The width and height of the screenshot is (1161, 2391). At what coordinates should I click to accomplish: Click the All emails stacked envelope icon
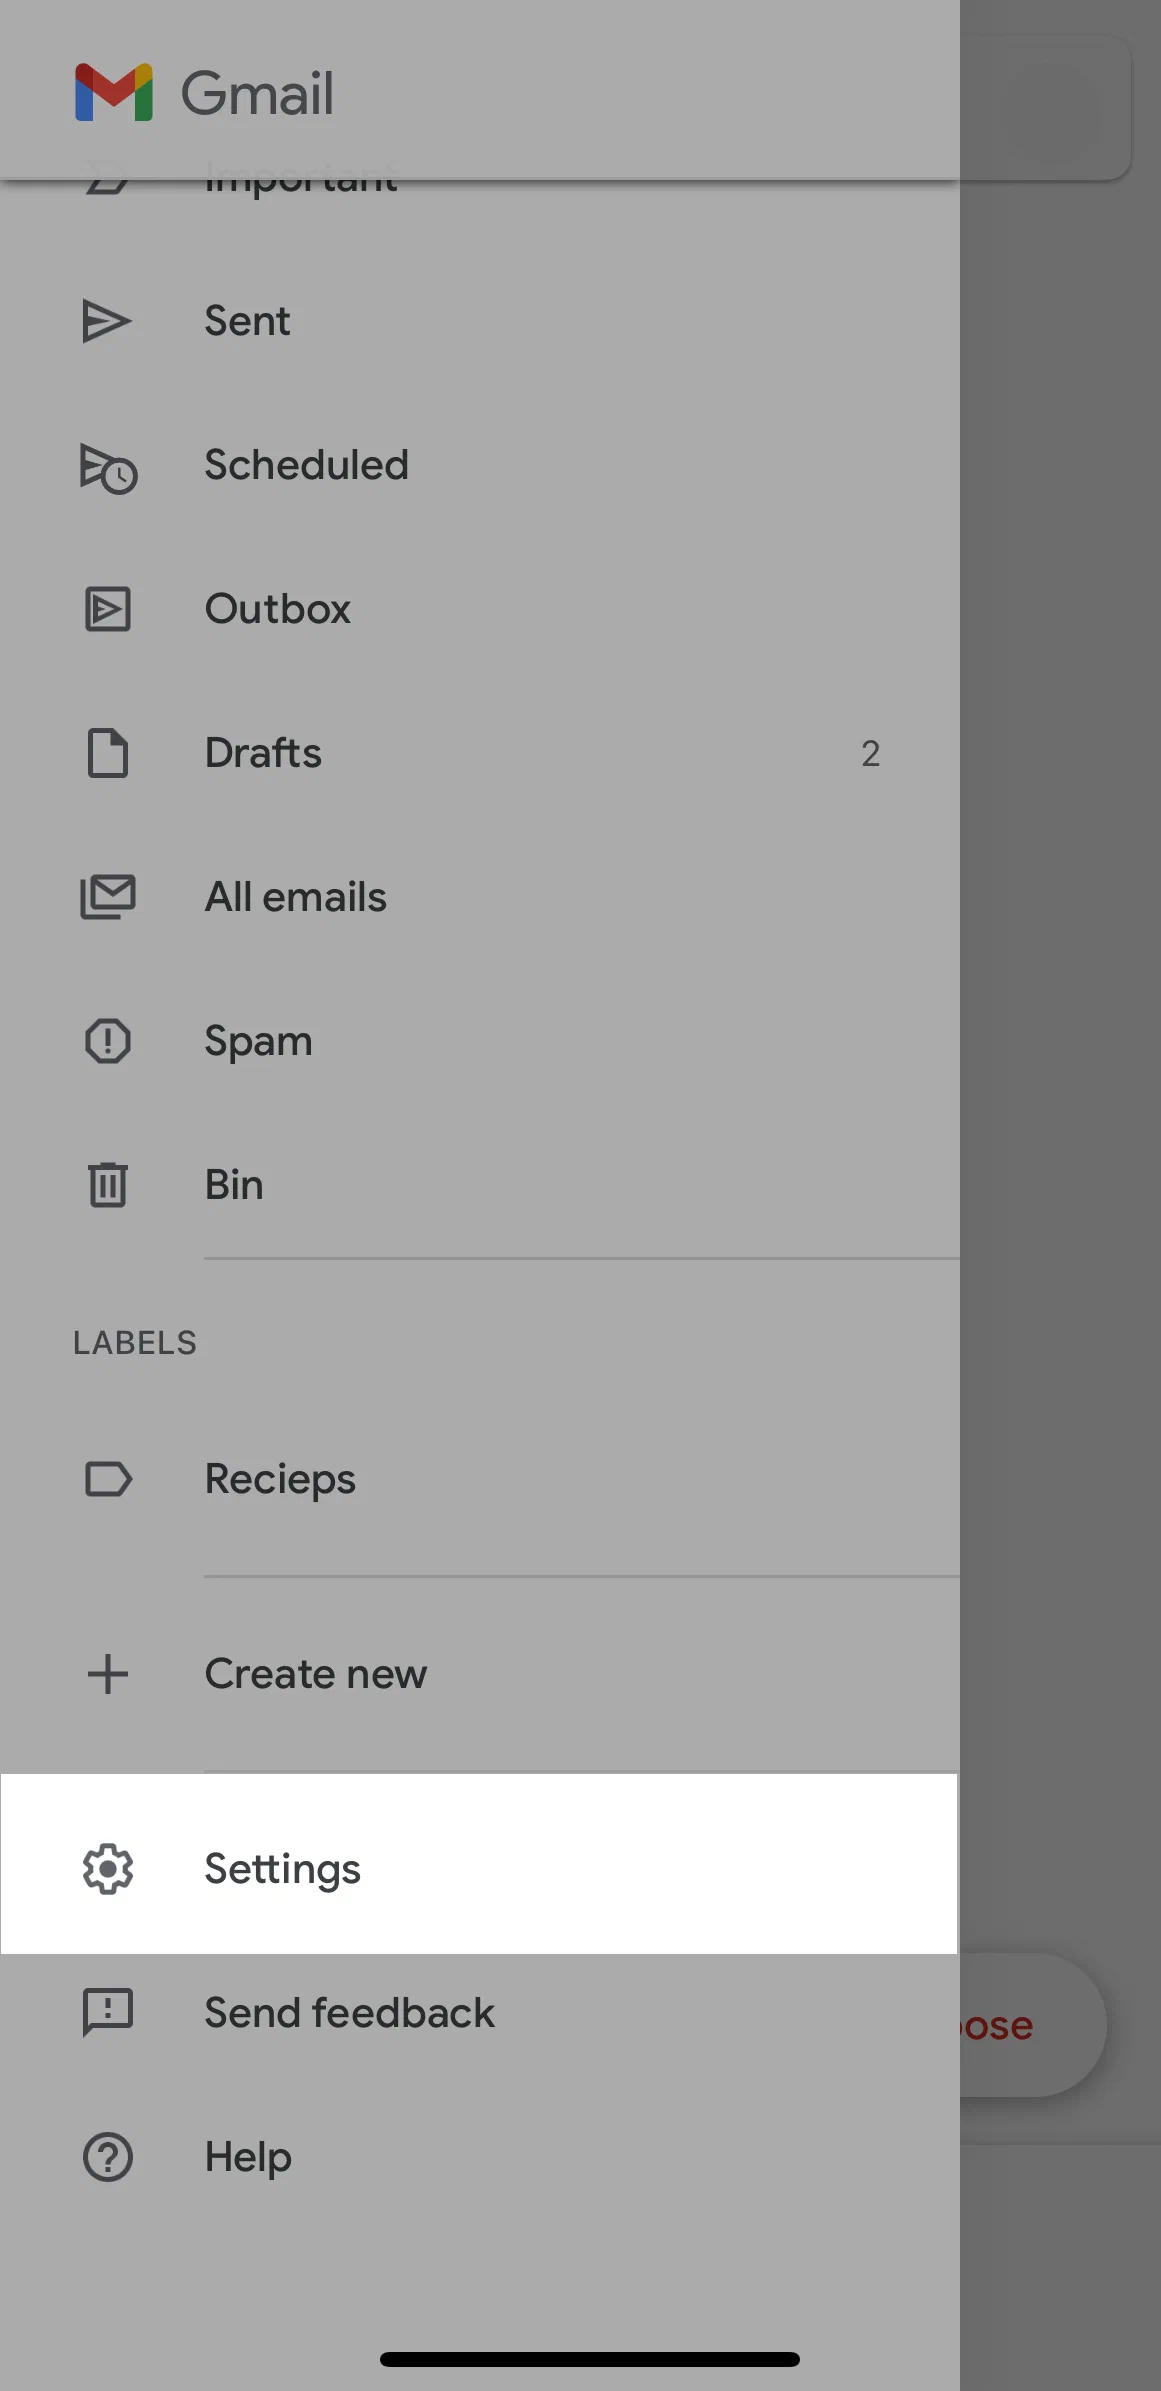tap(107, 897)
